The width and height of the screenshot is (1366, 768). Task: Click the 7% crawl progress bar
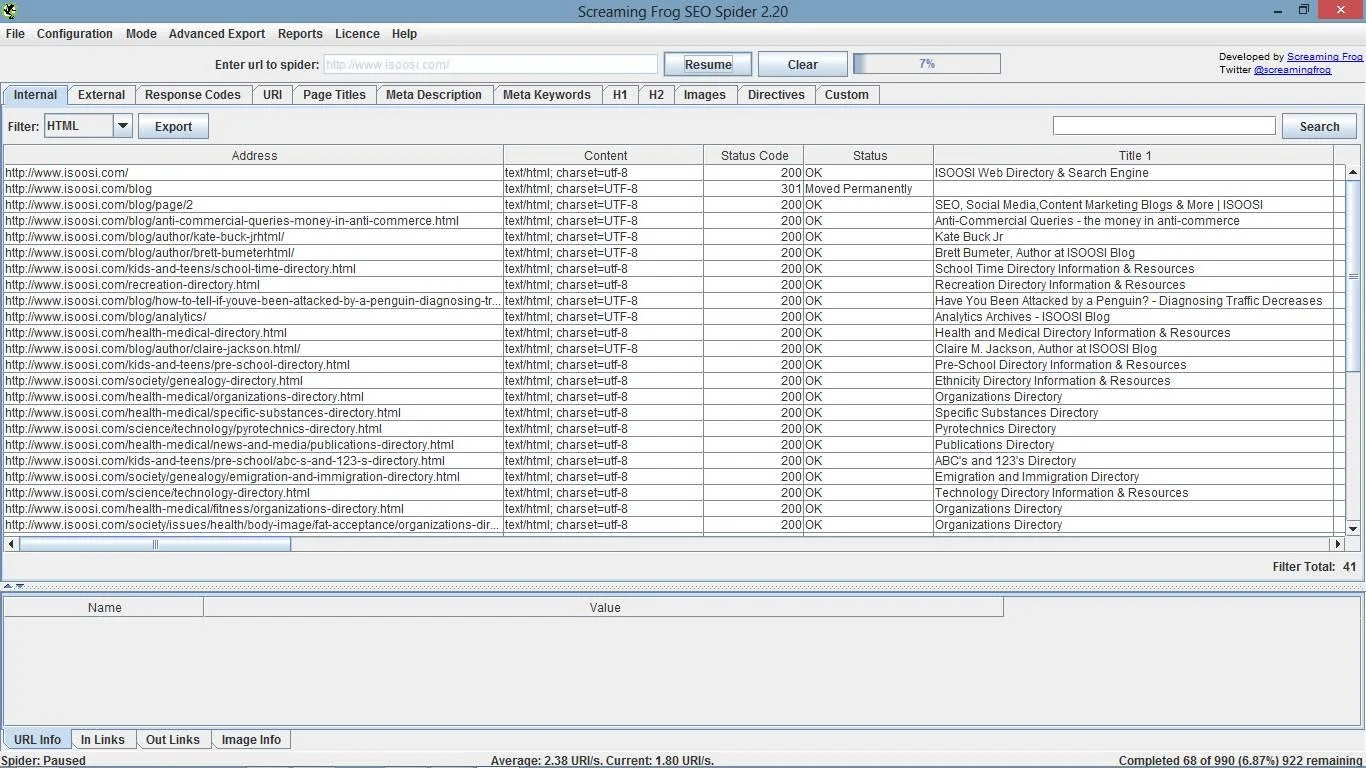[x=927, y=64]
